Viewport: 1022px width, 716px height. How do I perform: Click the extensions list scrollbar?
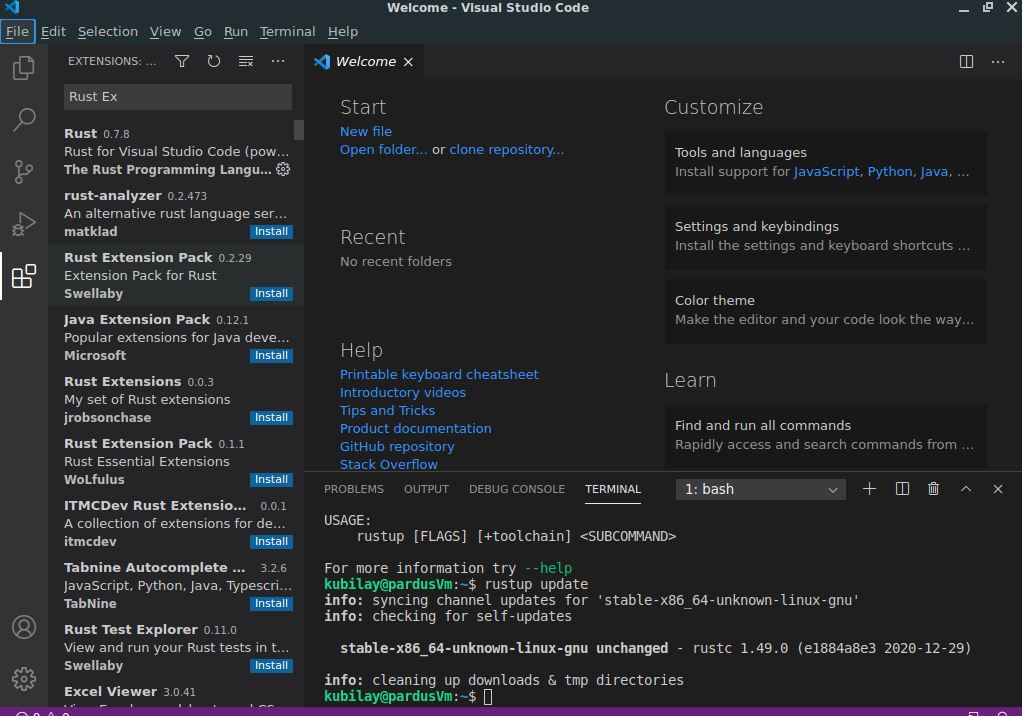pos(299,130)
